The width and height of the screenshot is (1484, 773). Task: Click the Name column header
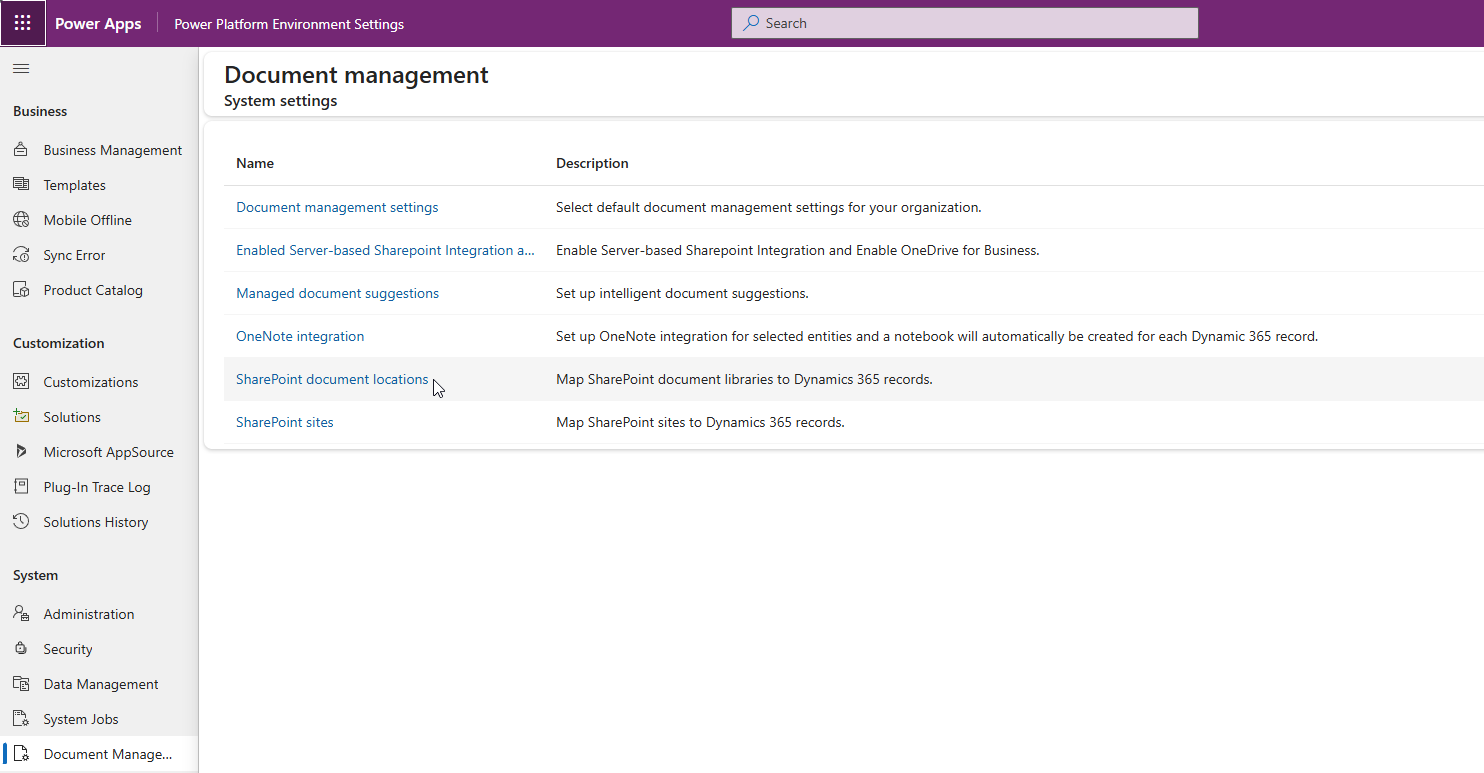tap(255, 163)
